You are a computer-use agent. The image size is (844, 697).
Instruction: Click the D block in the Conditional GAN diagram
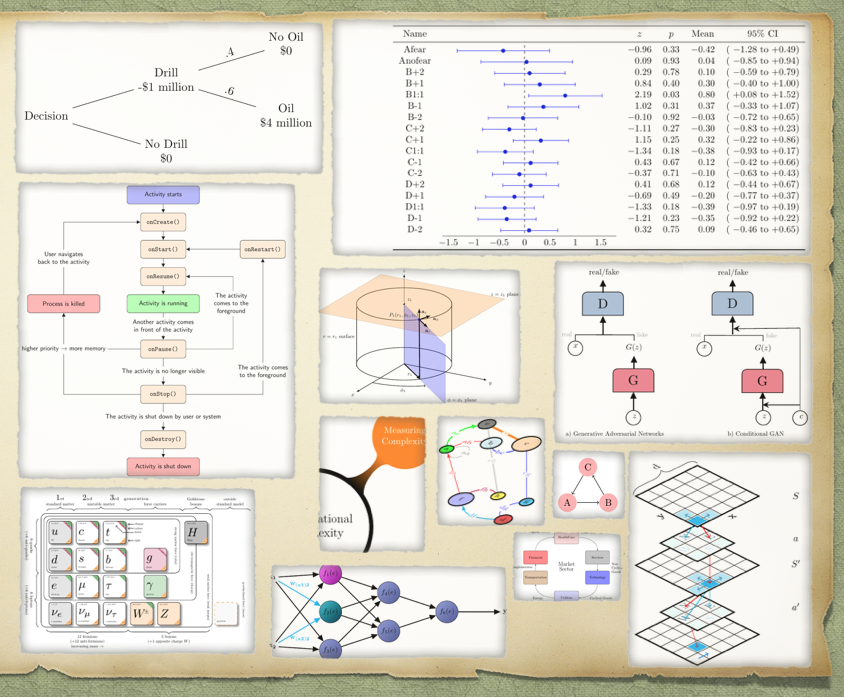click(732, 304)
